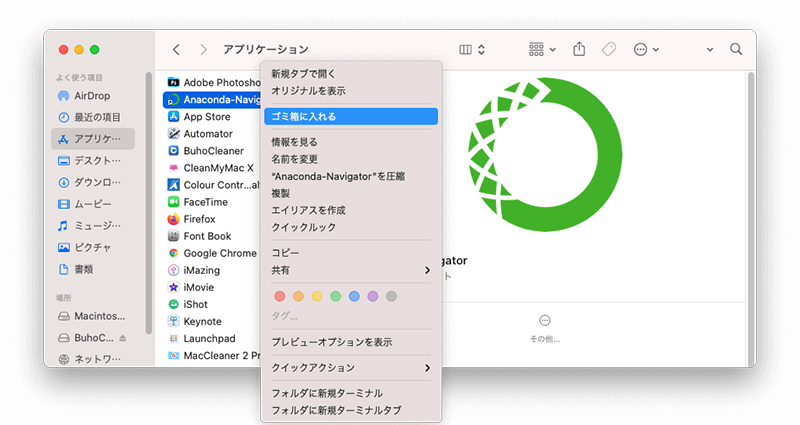Apply the gray tag color

tap(391, 296)
